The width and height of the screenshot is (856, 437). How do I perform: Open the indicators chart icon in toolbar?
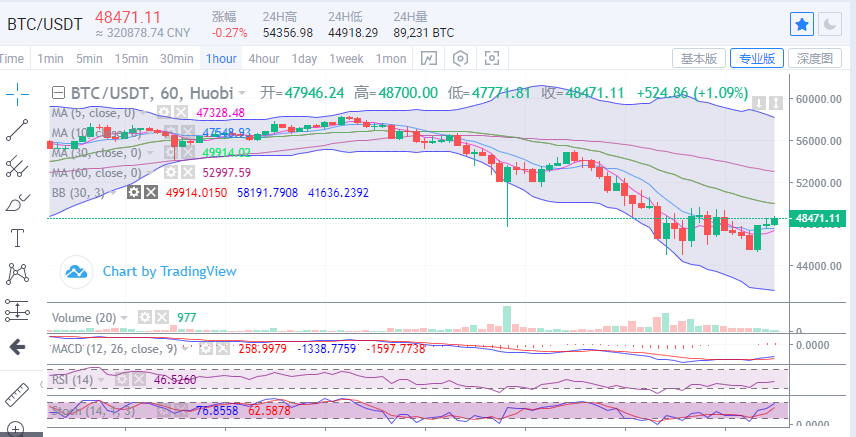click(x=429, y=58)
